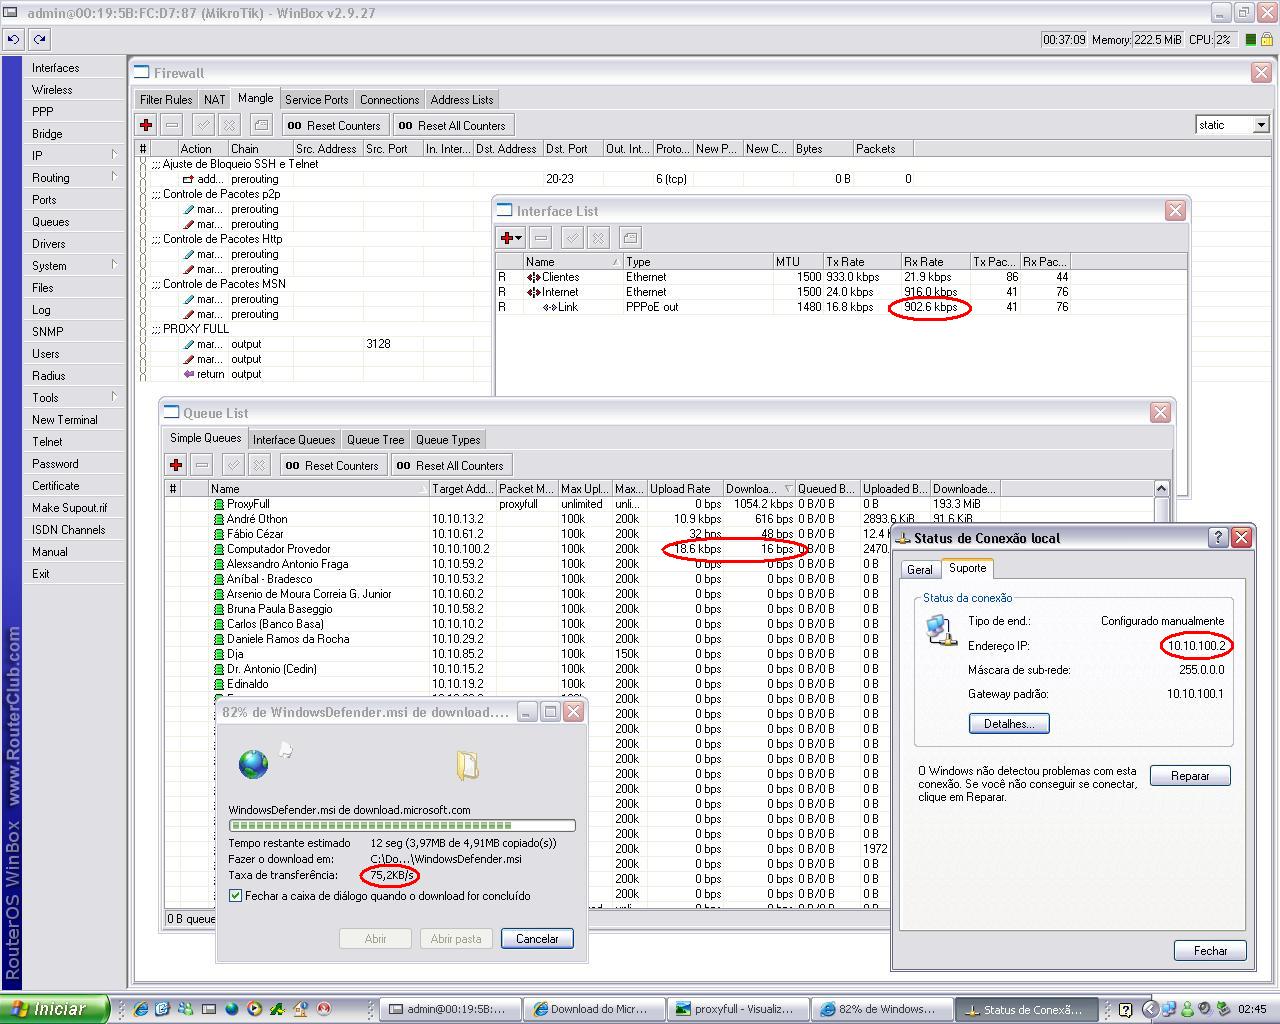
Task: Click the enable checkmark icon in Interface List
Action: pyautogui.click(x=572, y=238)
